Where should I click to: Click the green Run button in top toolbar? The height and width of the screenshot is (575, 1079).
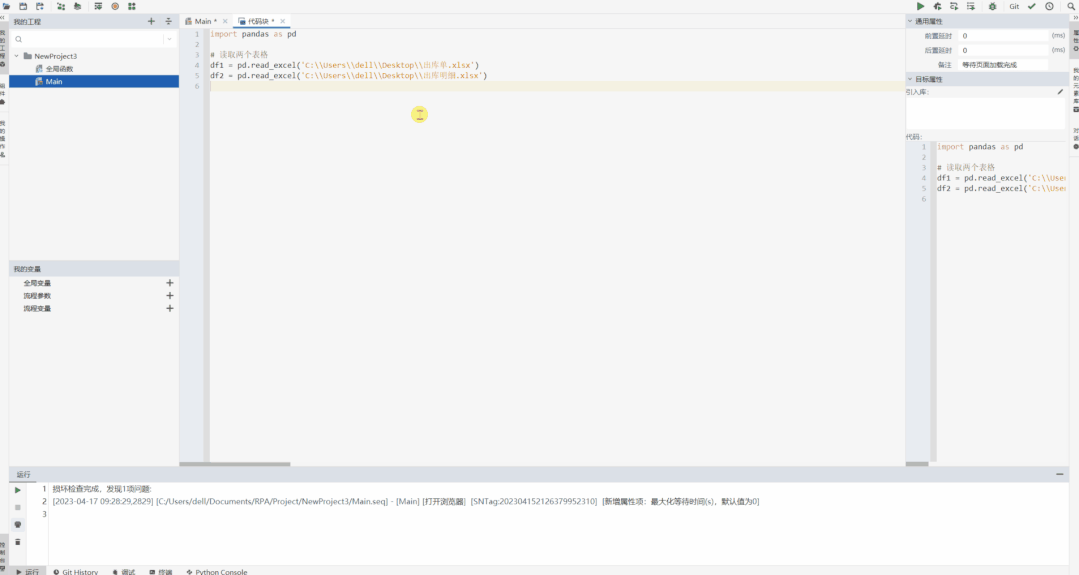[921, 6]
